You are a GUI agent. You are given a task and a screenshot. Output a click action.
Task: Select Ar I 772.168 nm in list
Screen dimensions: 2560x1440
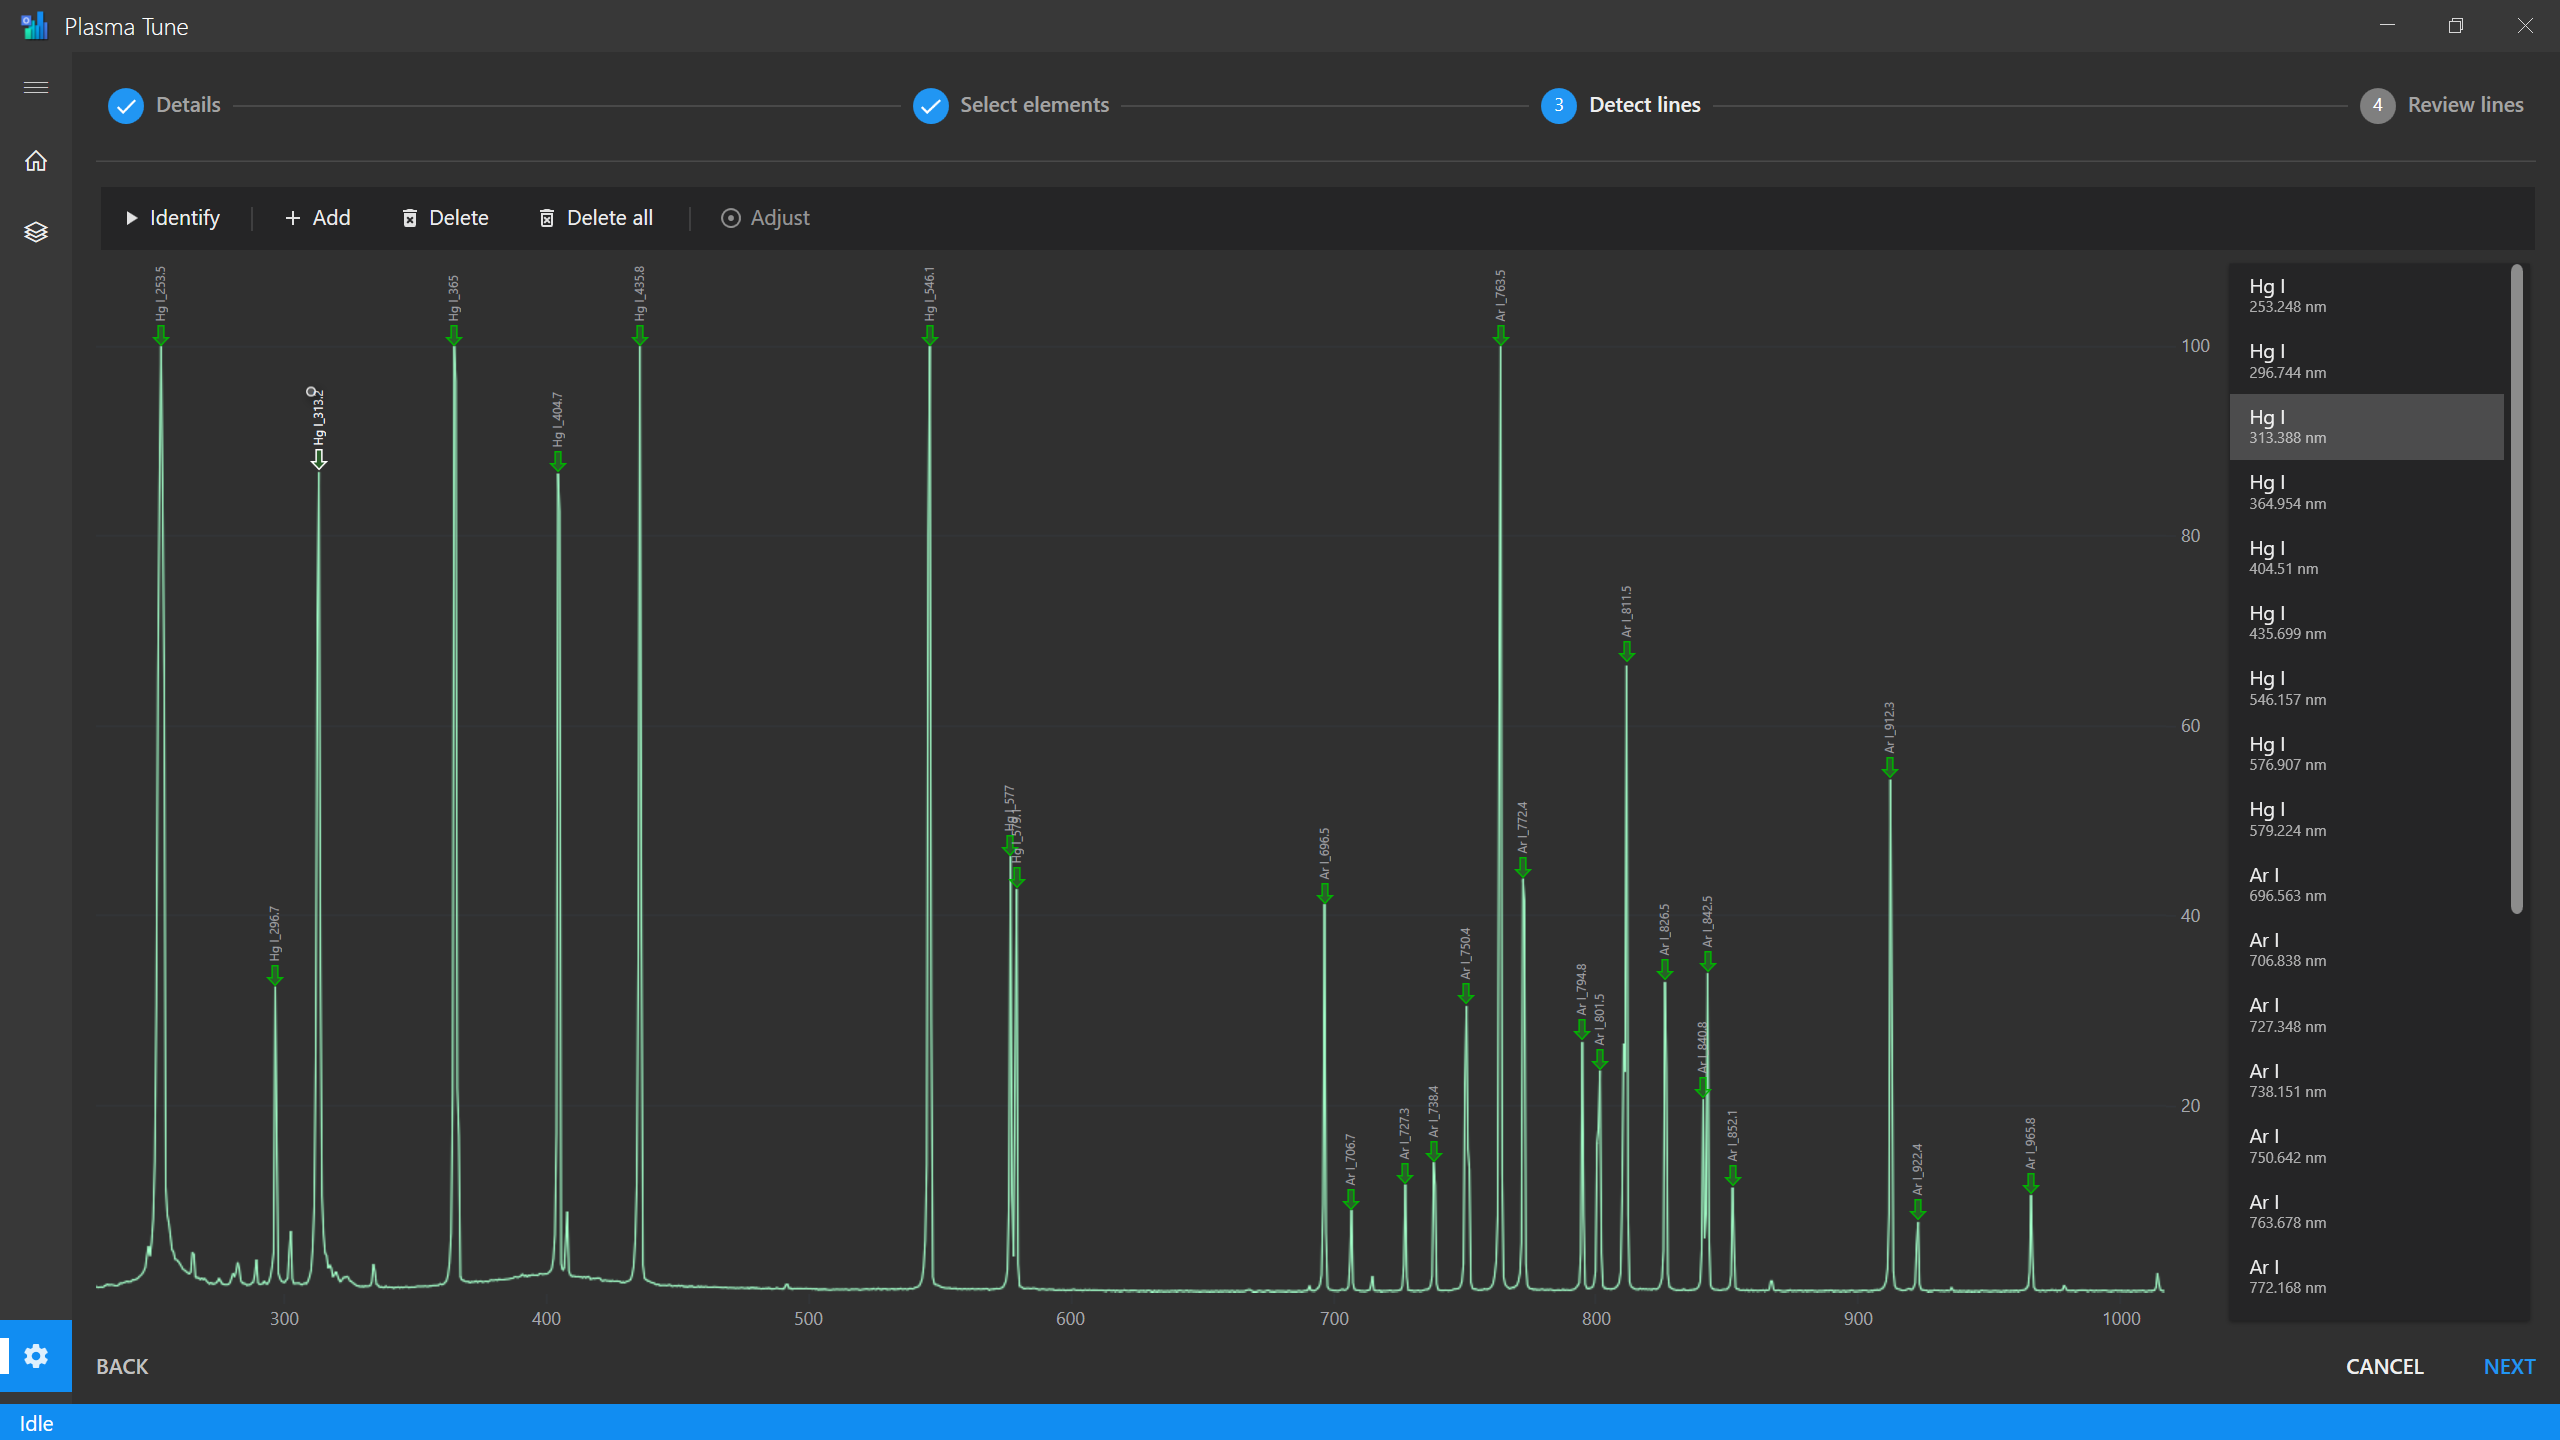coord(2366,1277)
